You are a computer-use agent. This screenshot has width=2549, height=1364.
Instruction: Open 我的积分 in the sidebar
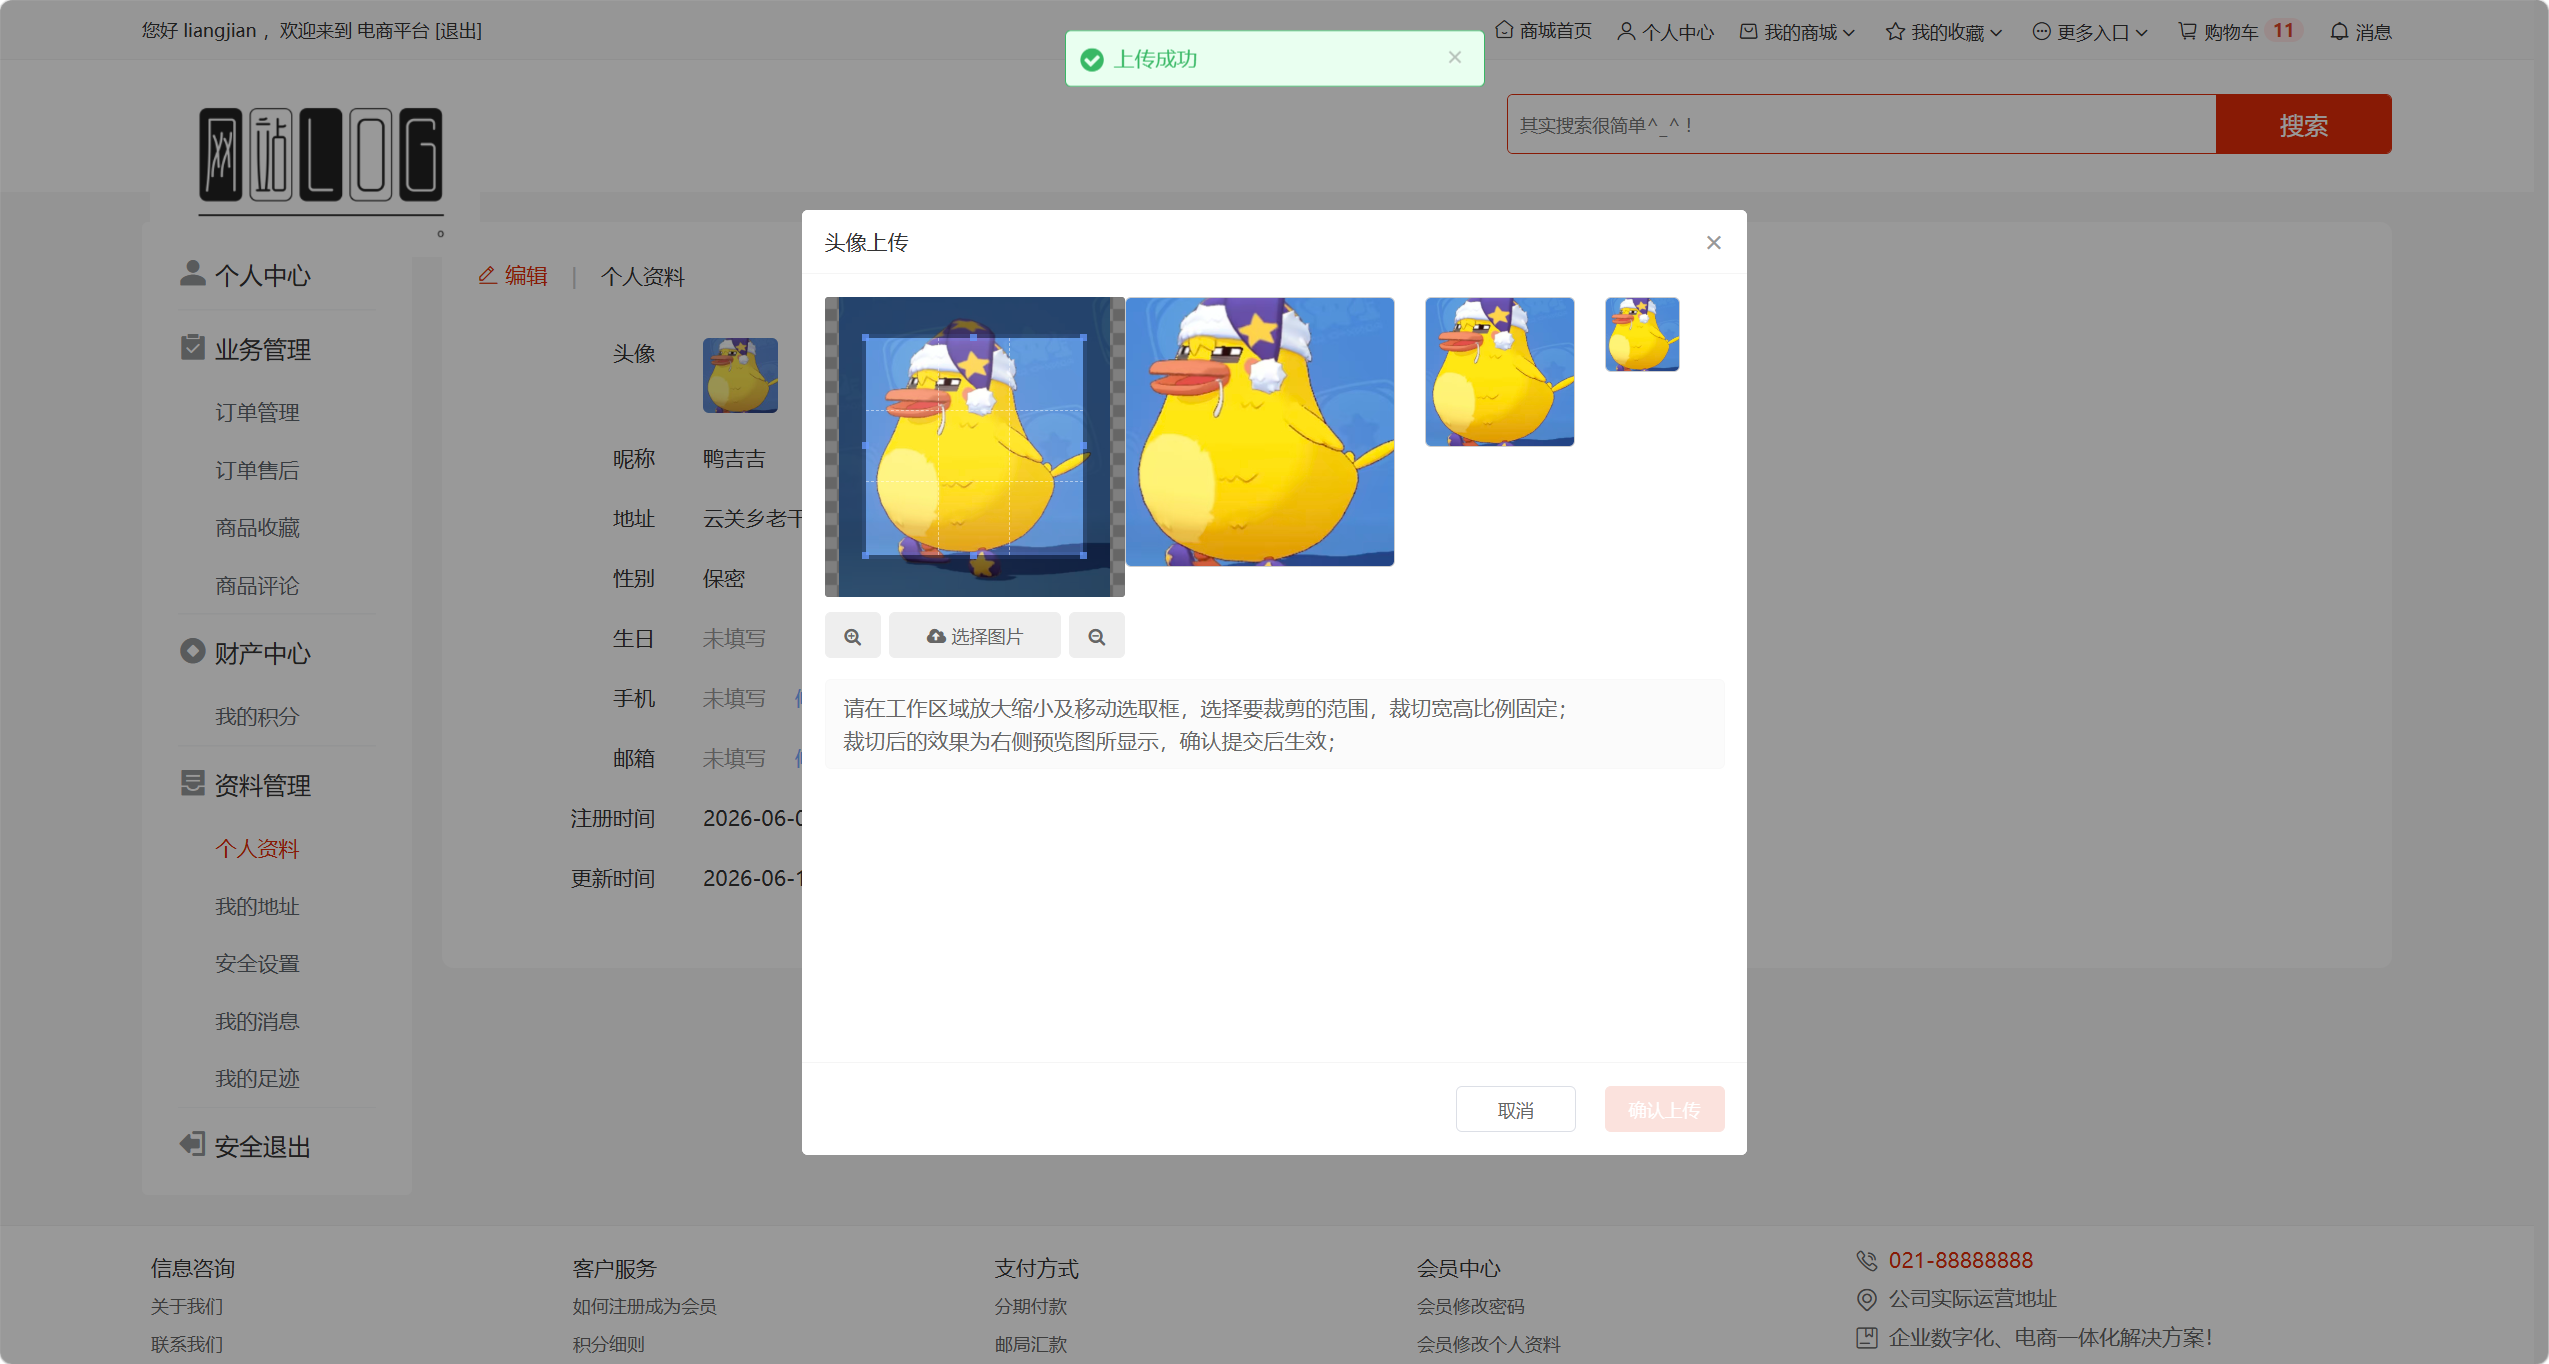coord(257,716)
